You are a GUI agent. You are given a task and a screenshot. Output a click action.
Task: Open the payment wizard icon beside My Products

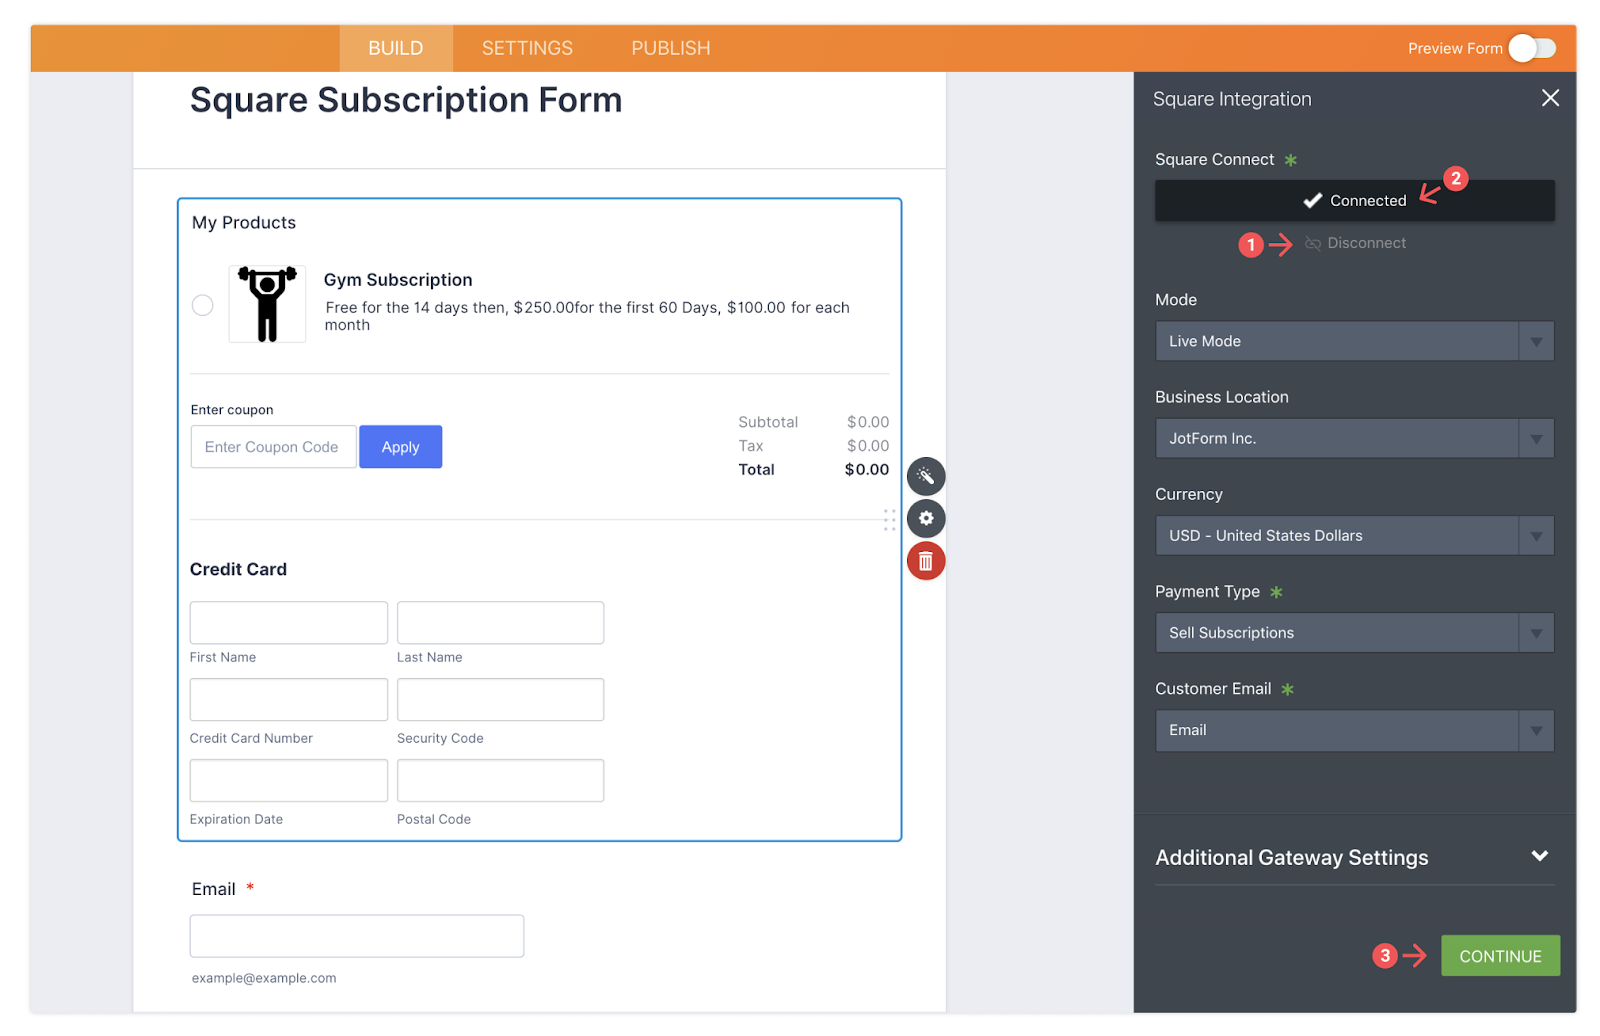pyautogui.click(x=925, y=476)
